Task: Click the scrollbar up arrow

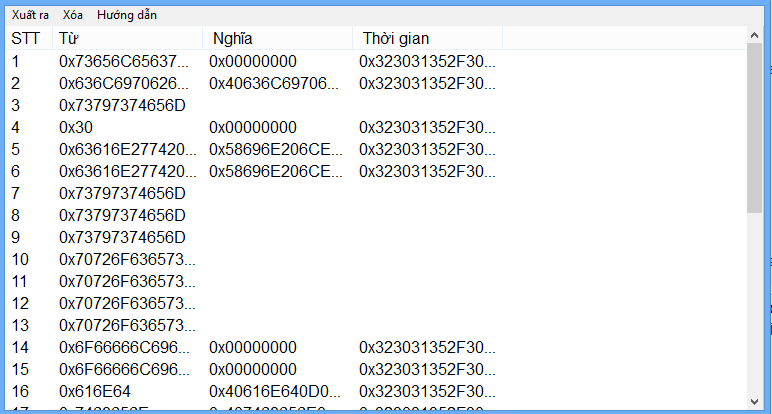Action: [x=754, y=35]
